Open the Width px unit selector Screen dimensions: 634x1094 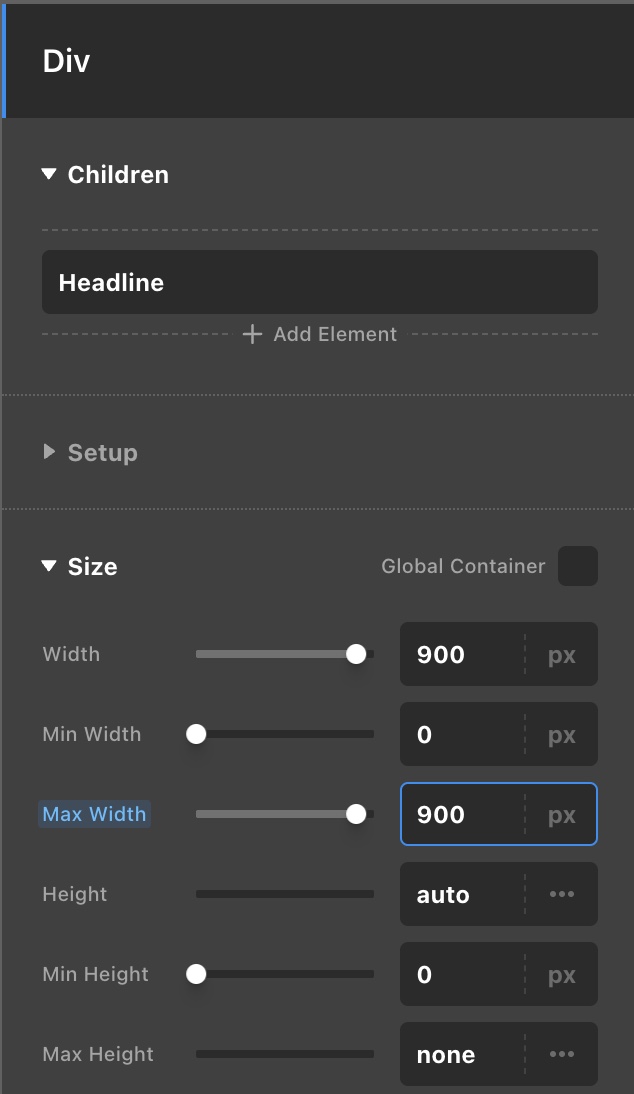[x=562, y=655]
